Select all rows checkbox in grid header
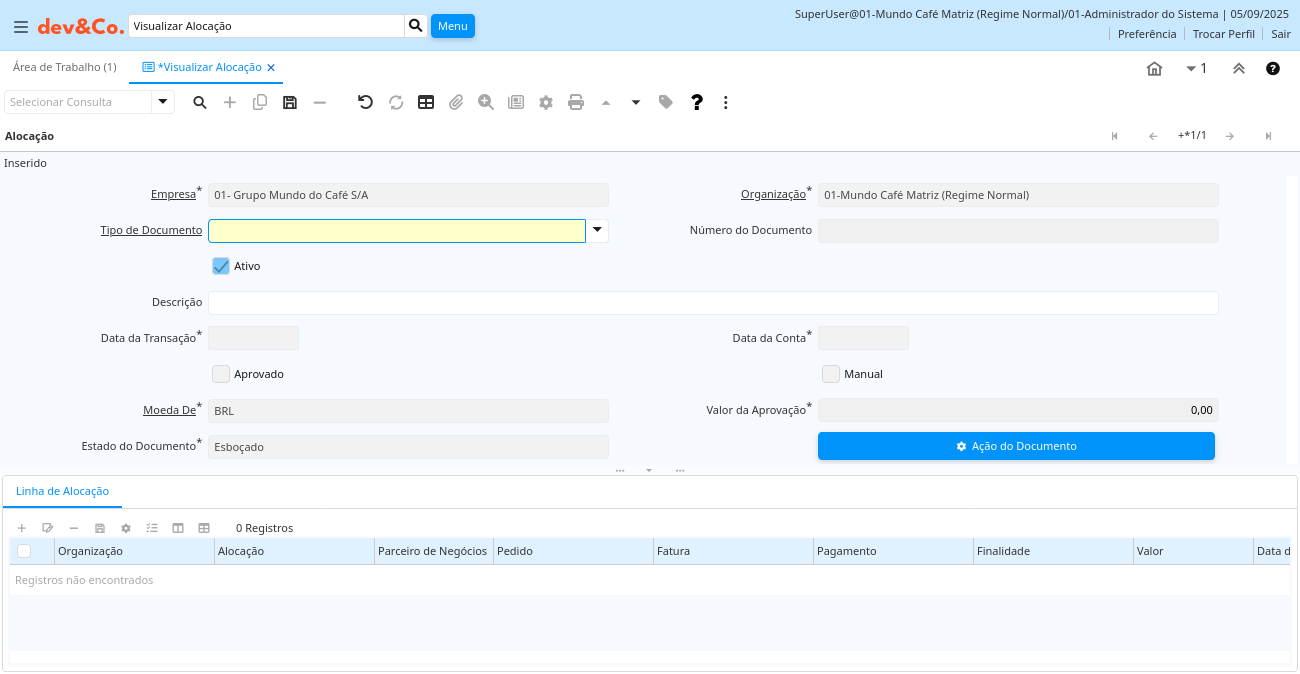1300x674 pixels. (24, 551)
